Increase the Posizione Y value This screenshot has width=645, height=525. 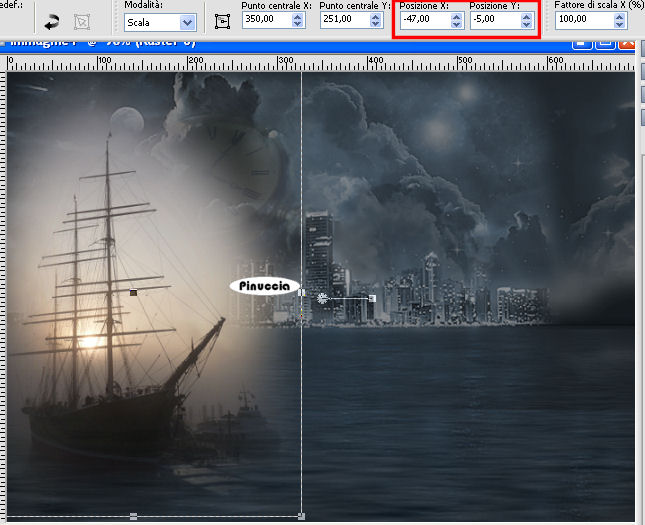tap(527, 16)
